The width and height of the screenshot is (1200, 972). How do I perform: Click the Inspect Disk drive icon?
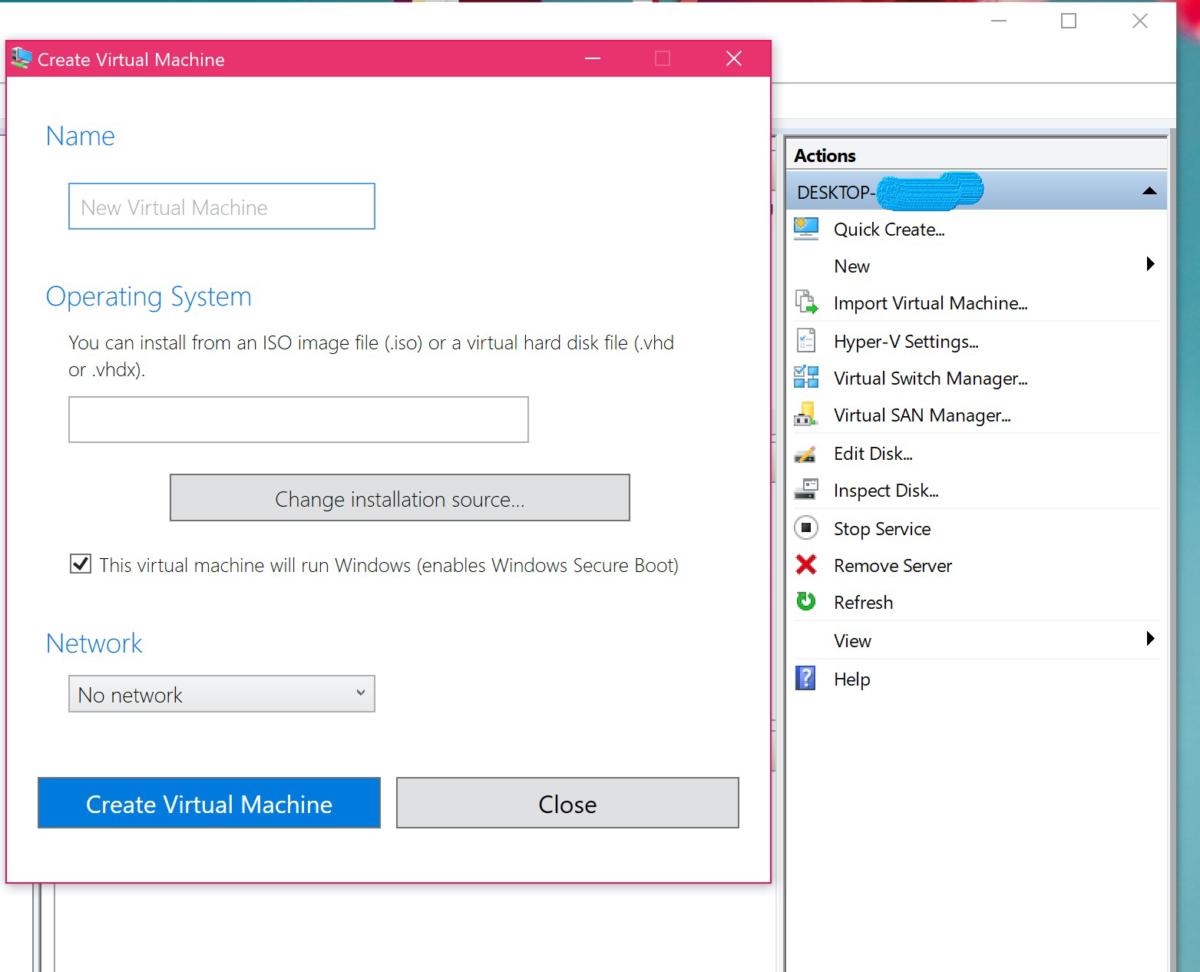pyautogui.click(x=806, y=491)
